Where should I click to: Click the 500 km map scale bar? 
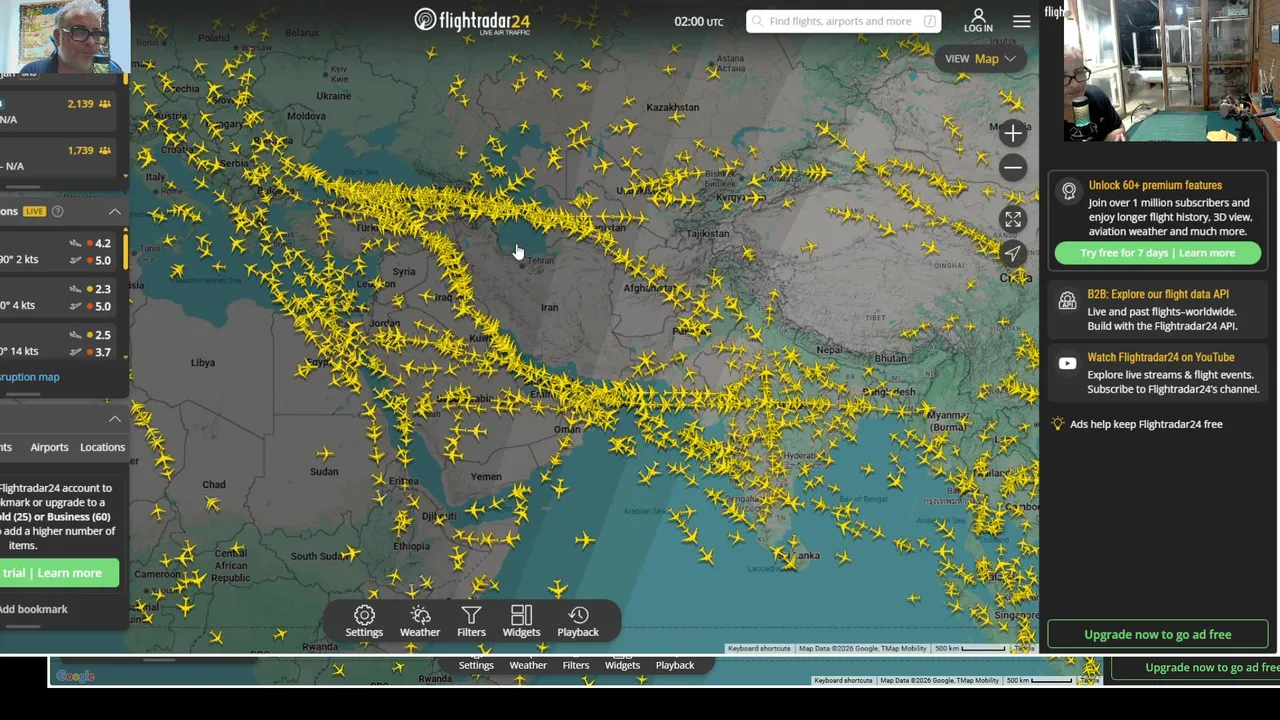970,648
